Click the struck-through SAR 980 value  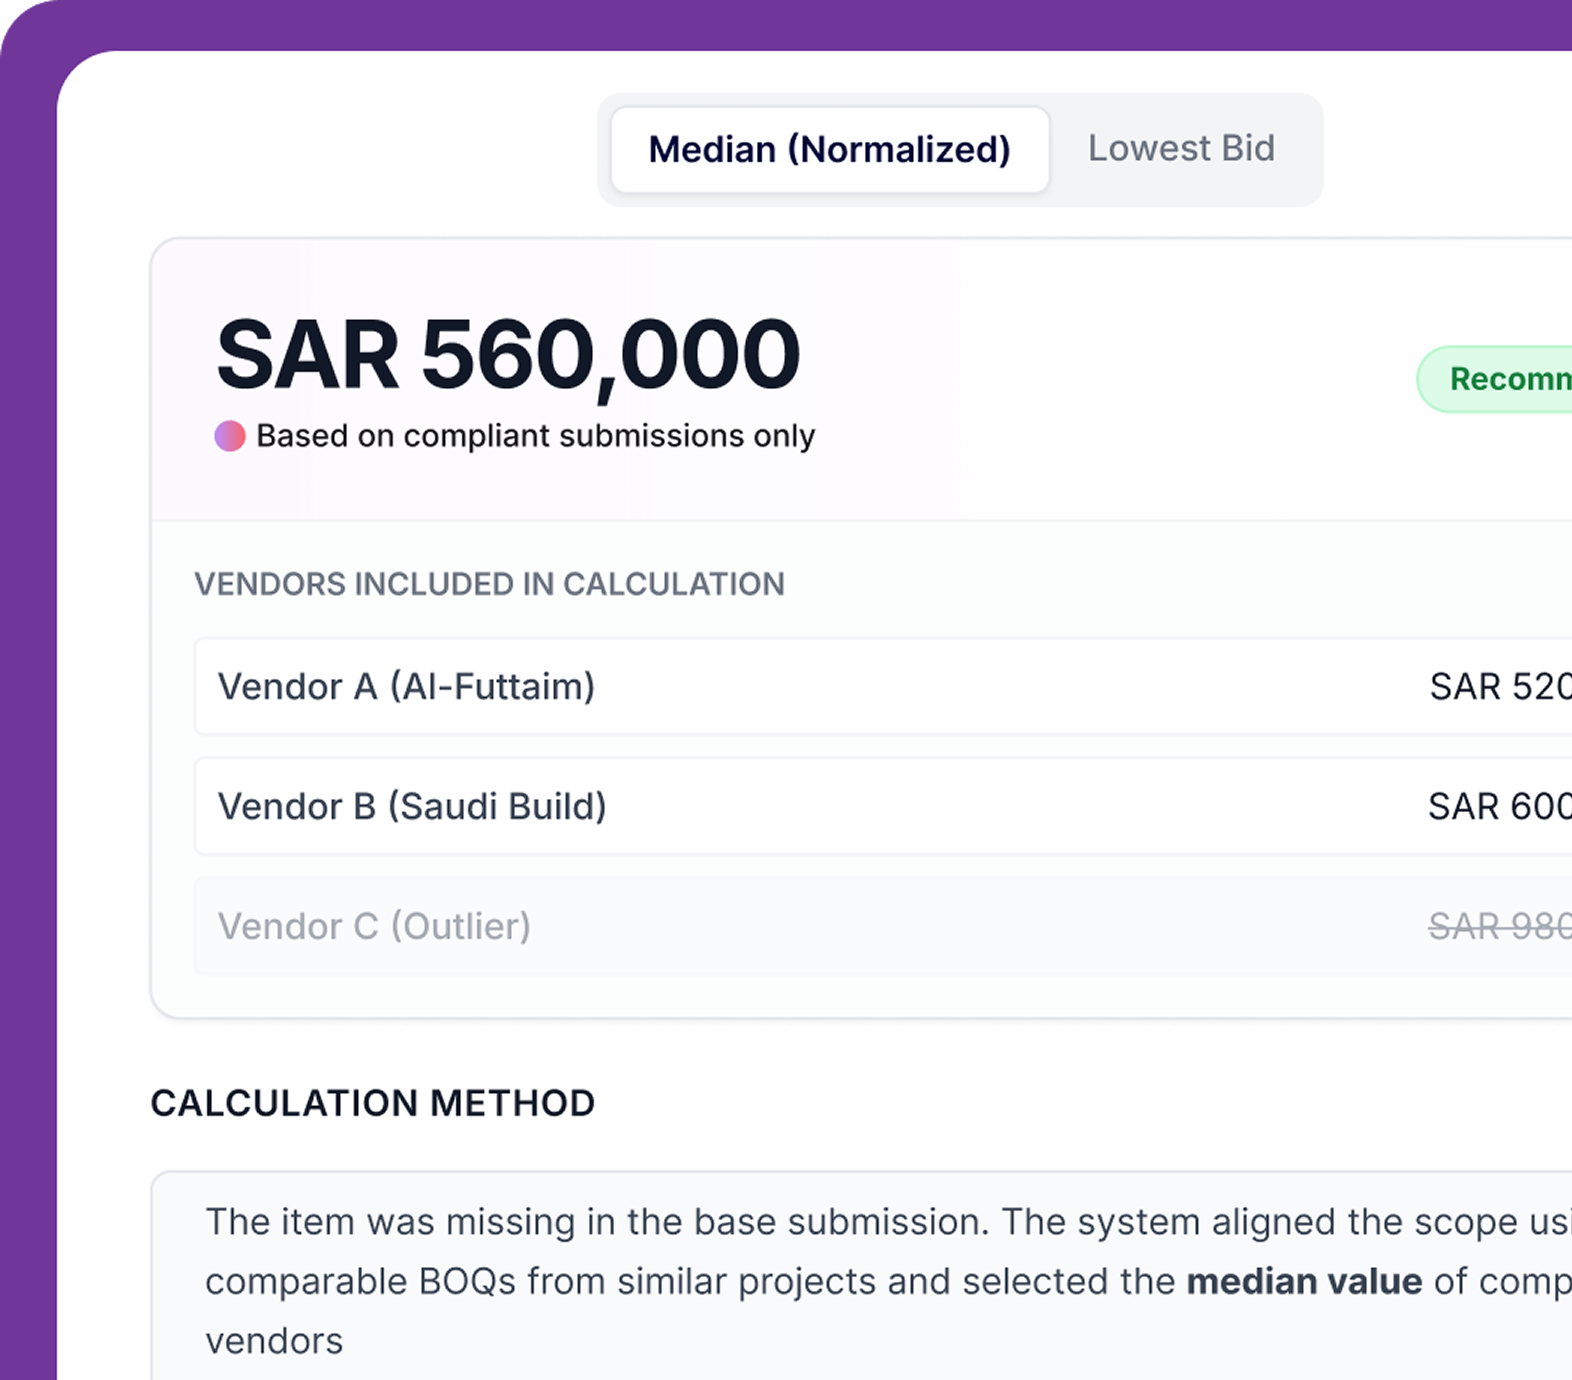pos(1500,927)
